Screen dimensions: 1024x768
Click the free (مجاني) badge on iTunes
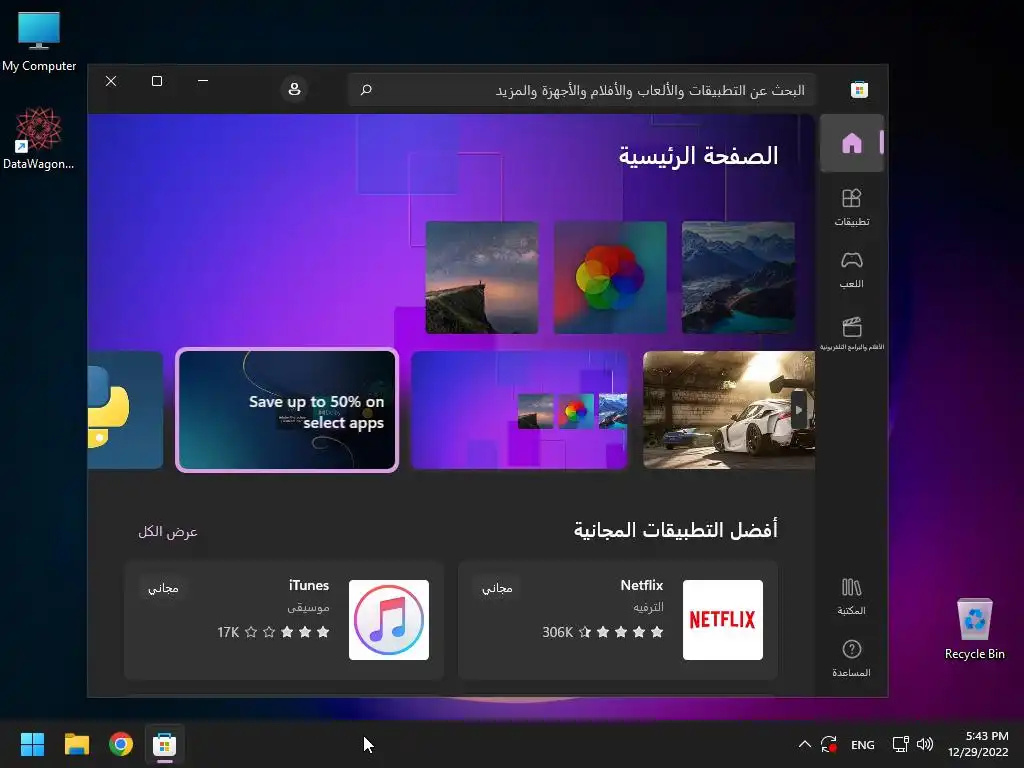[163, 588]
